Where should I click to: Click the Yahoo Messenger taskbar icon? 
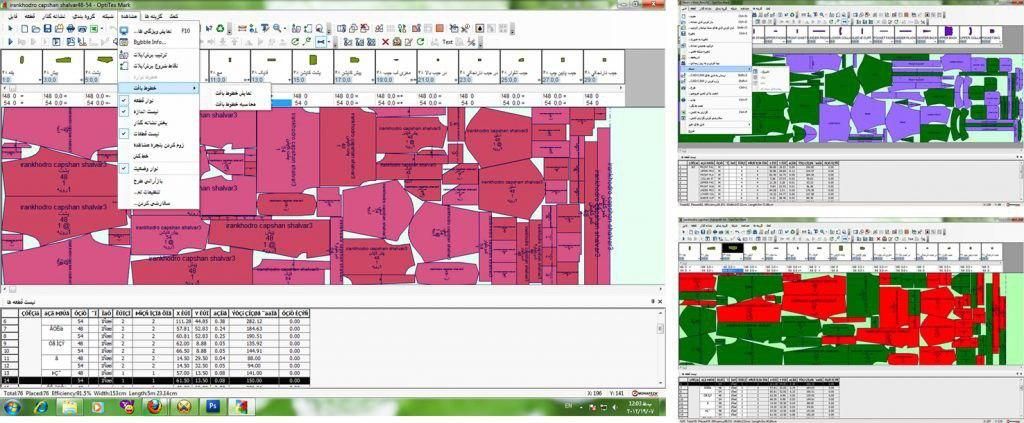[125, 407]
